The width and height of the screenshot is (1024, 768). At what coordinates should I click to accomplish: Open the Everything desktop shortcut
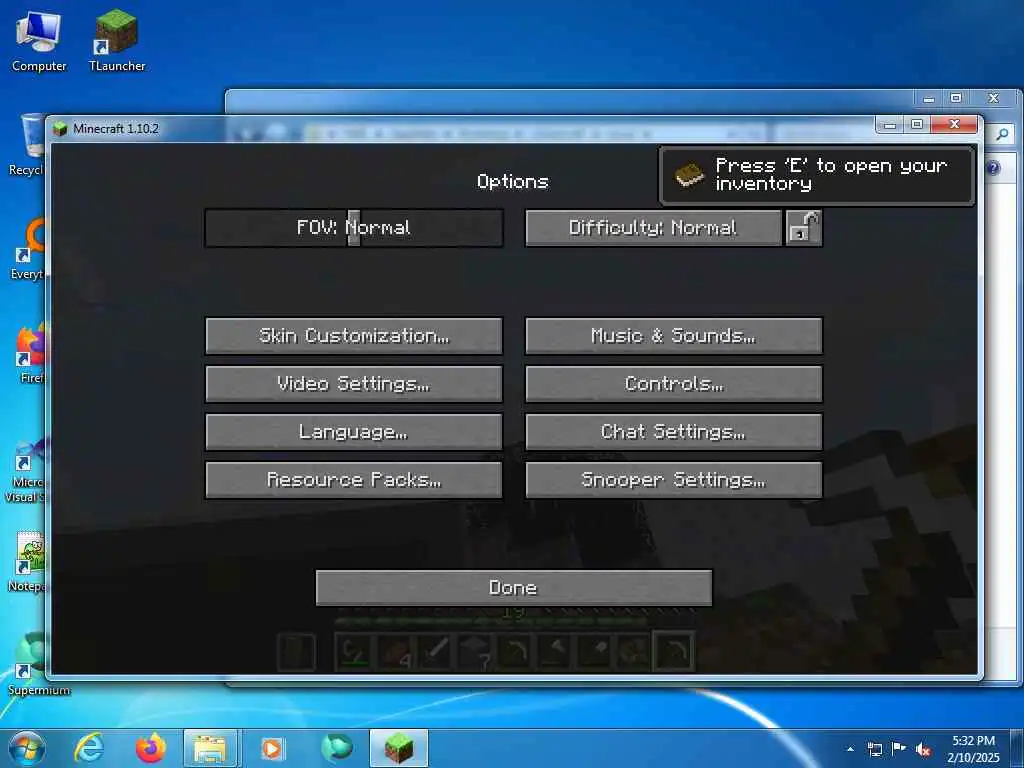(x=29, y=249)
